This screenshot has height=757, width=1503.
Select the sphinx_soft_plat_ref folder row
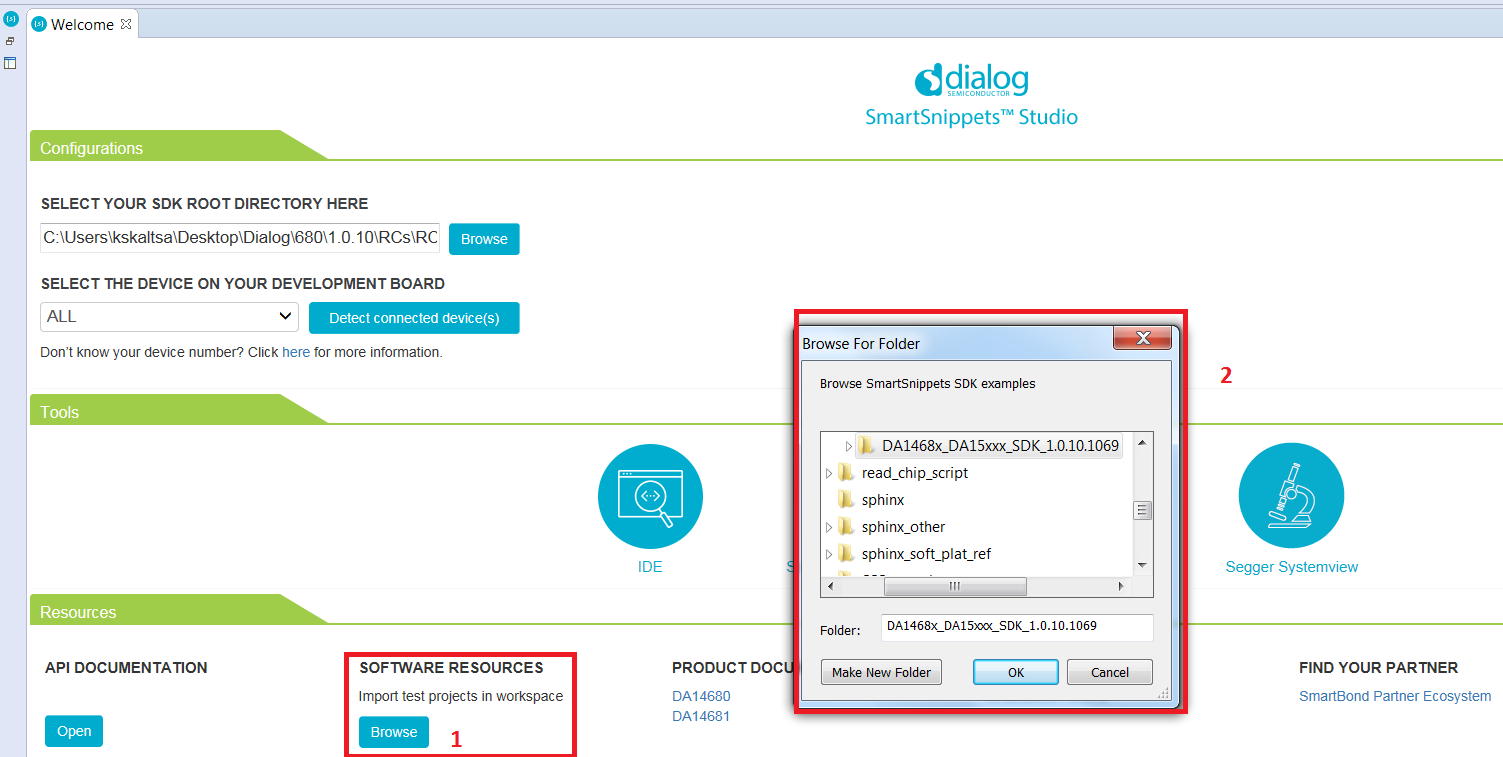tap(926, 553)
